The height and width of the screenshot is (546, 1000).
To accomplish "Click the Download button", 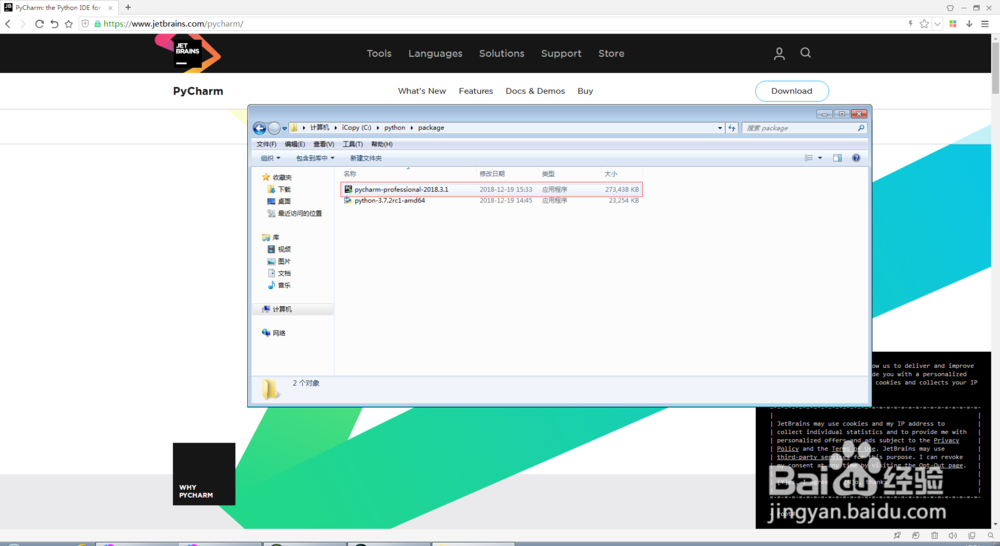I will tap(791, 91).
